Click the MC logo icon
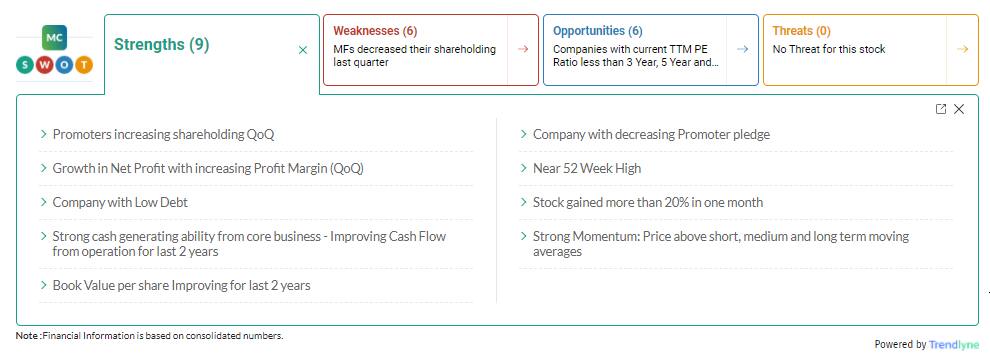990x363 pixels. 54,38
